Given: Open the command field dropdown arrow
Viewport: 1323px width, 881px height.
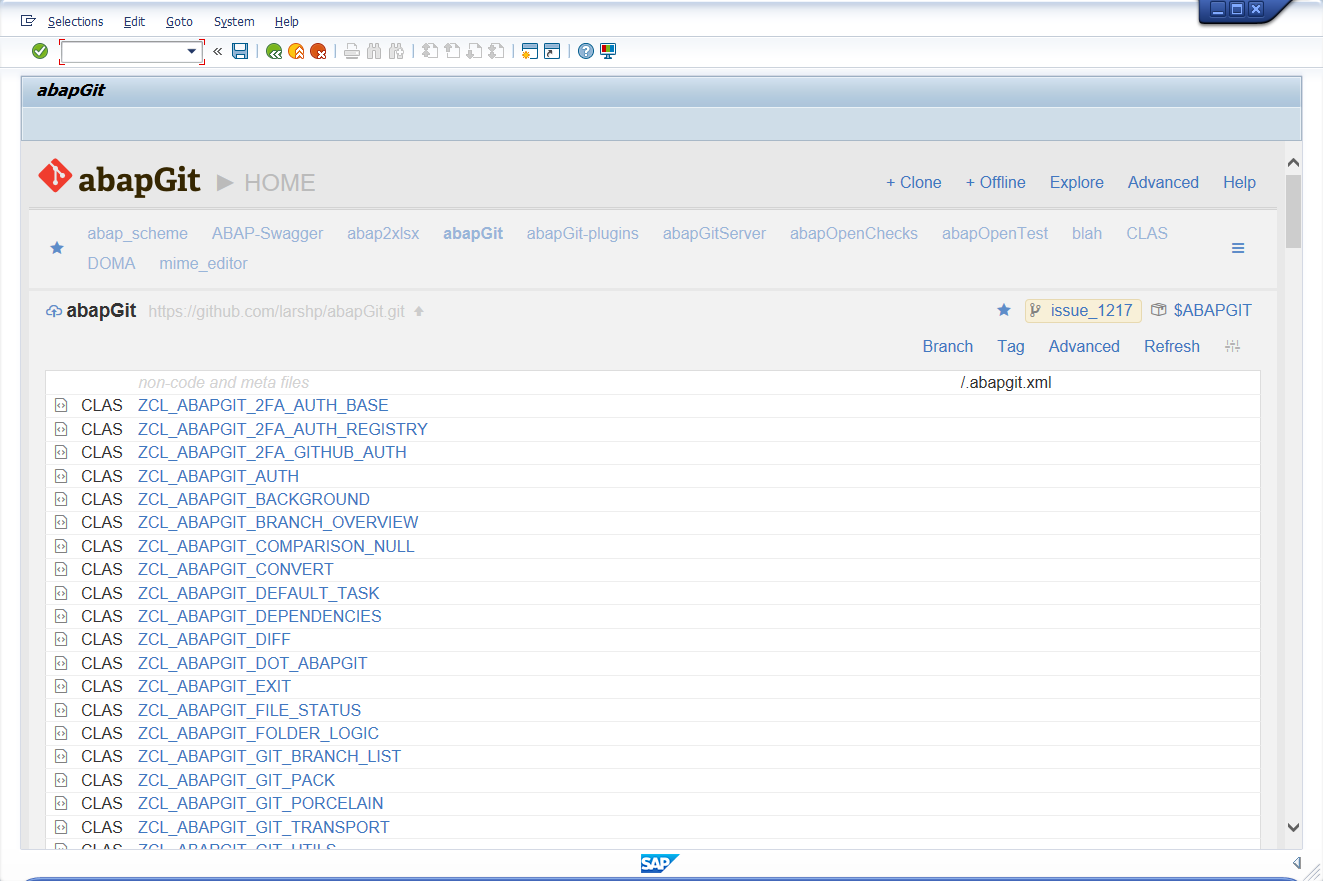Looking at the screenshot, I should [190, 50].
